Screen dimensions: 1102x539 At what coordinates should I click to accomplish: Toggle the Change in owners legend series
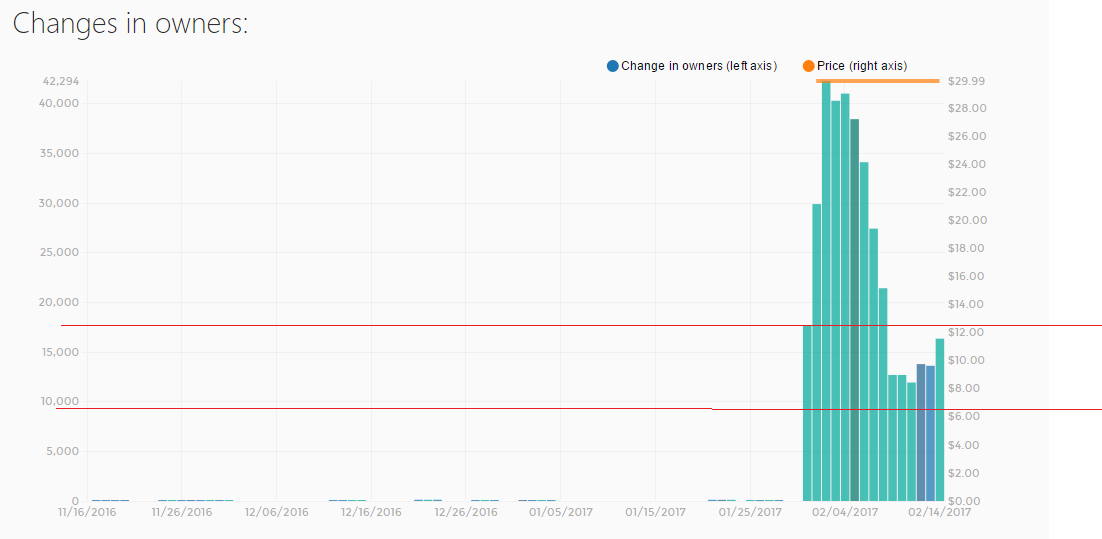coord(692,66)
